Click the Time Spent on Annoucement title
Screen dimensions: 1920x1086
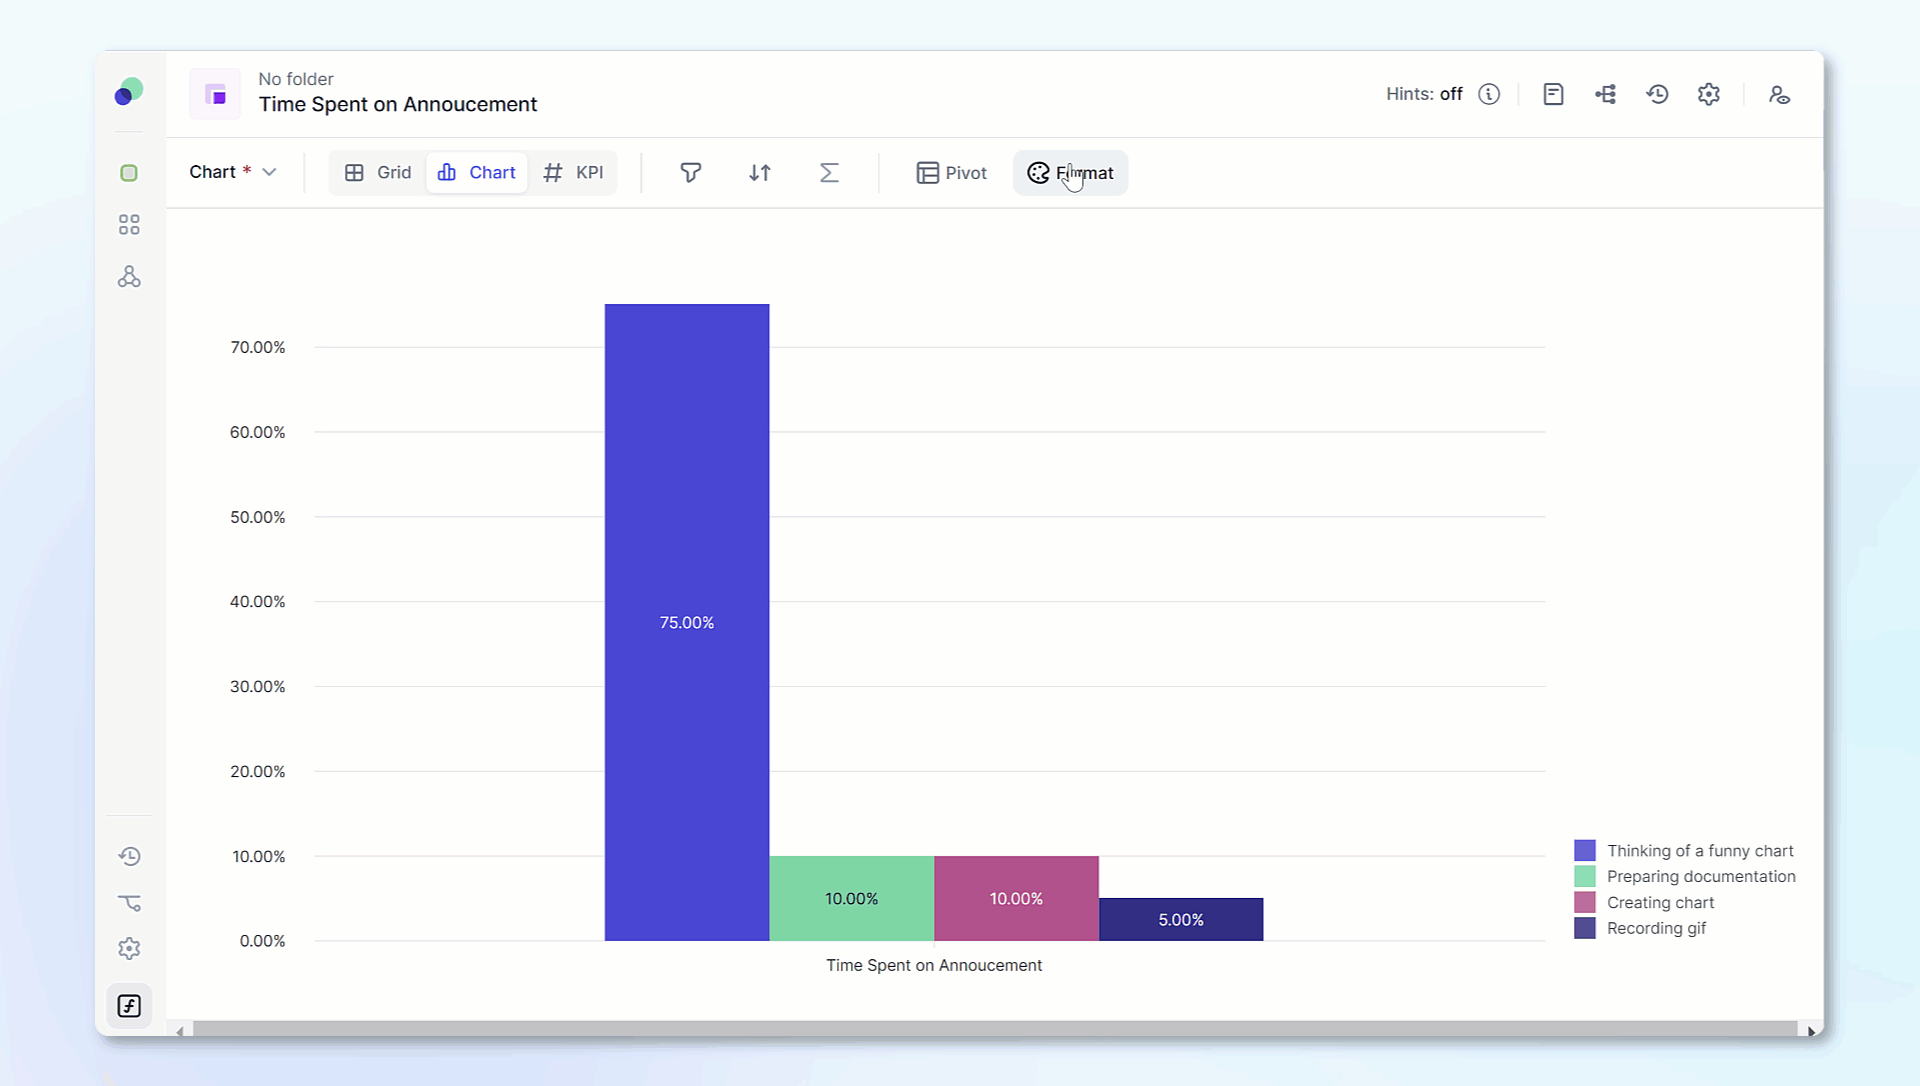pyautogui.click(x=398, y=104)
